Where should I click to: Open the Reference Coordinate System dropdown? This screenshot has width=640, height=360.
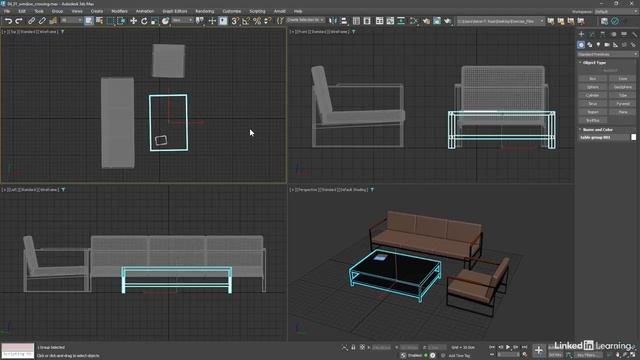[x=182, y=20]
